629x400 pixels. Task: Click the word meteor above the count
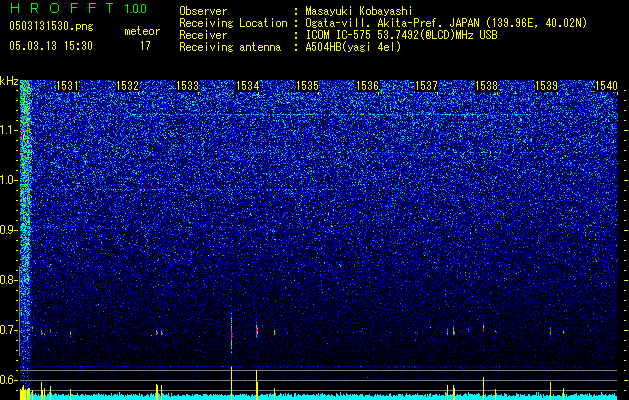(x=142, y=31)
